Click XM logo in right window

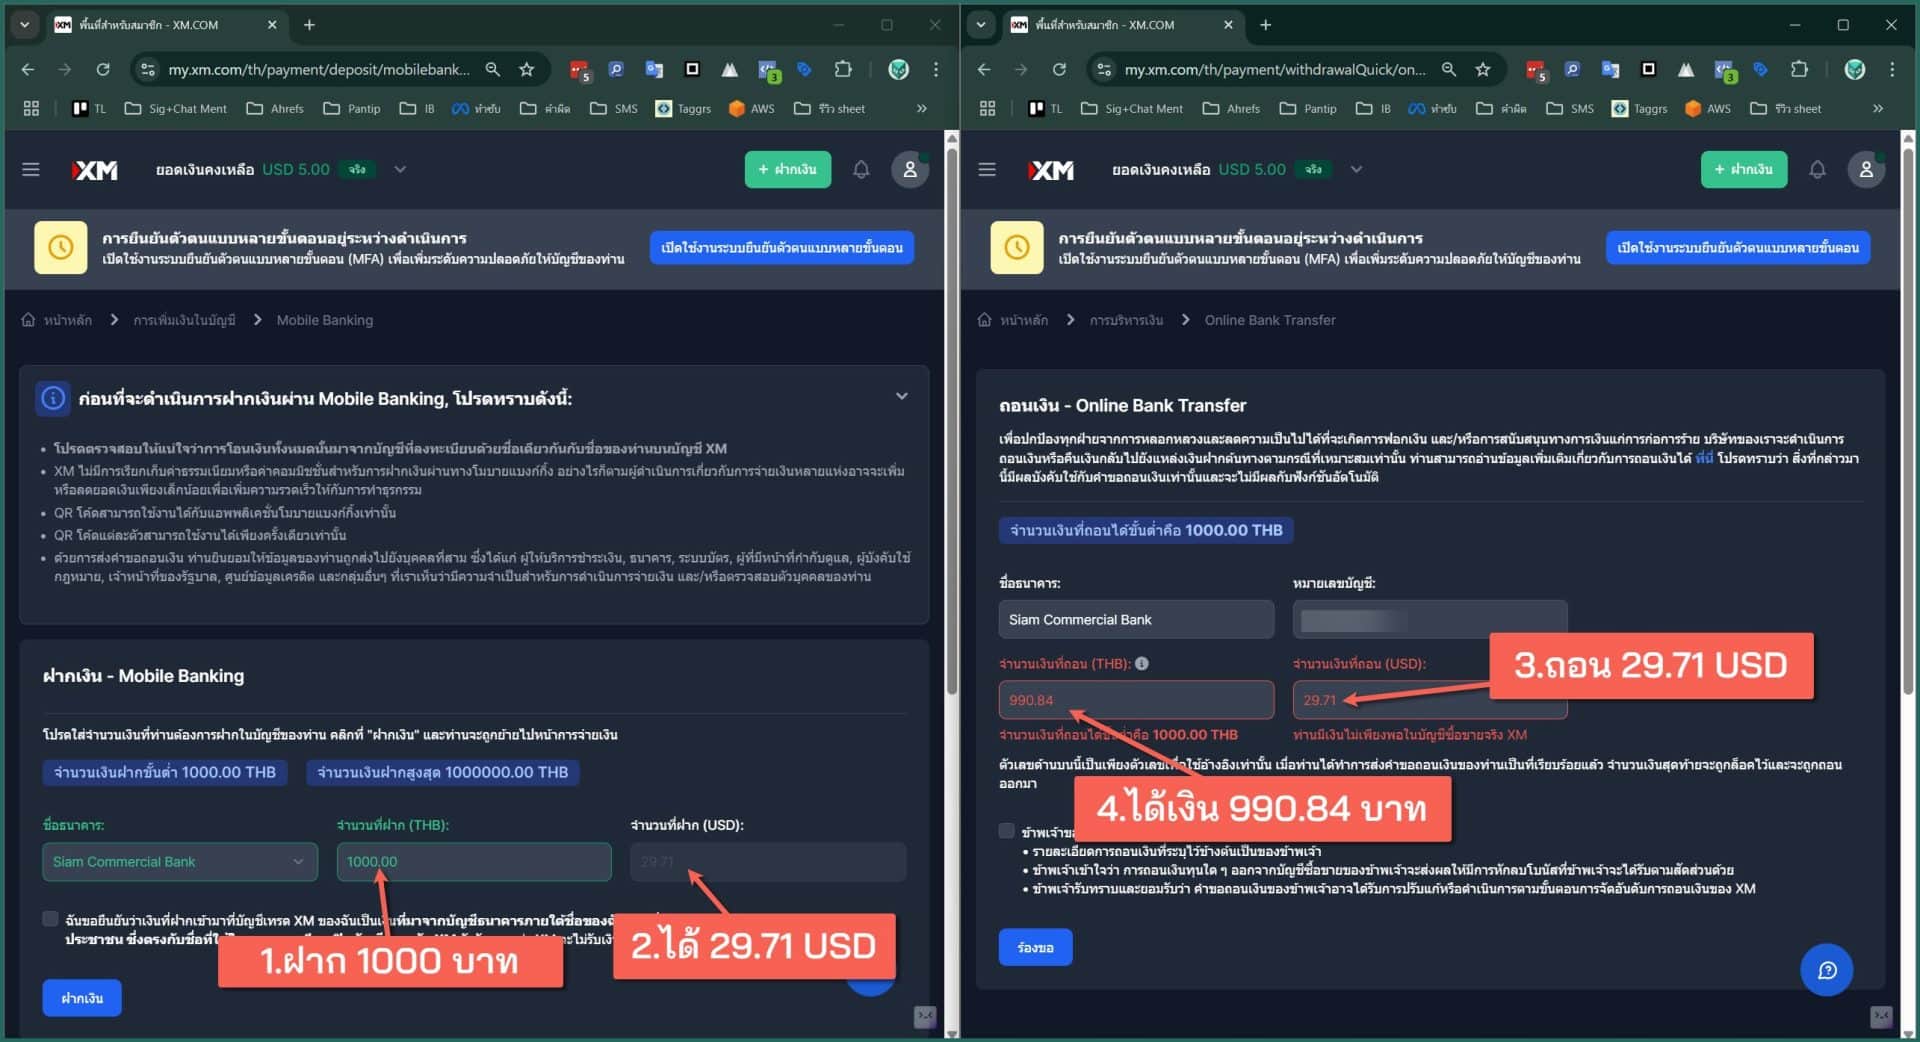coord(1051,170)
